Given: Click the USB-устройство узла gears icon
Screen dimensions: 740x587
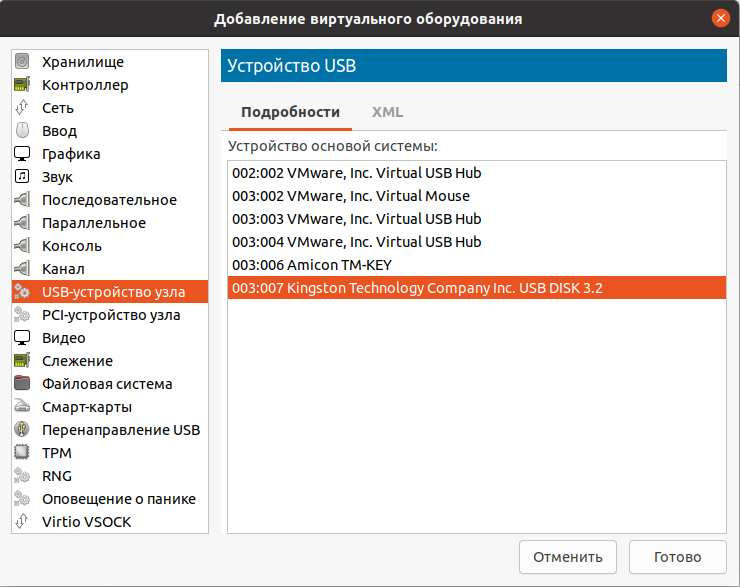Looking at the screenshot, I should 22,292.
